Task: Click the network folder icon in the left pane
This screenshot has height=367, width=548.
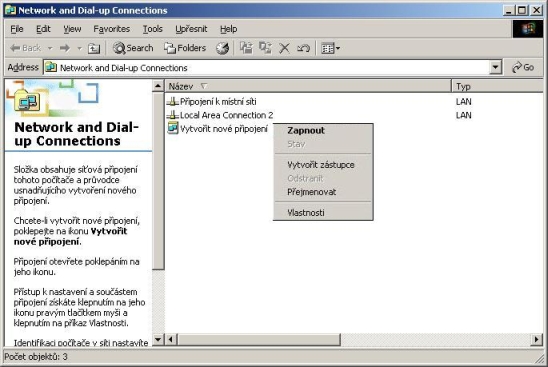Action: pos(27,101)
